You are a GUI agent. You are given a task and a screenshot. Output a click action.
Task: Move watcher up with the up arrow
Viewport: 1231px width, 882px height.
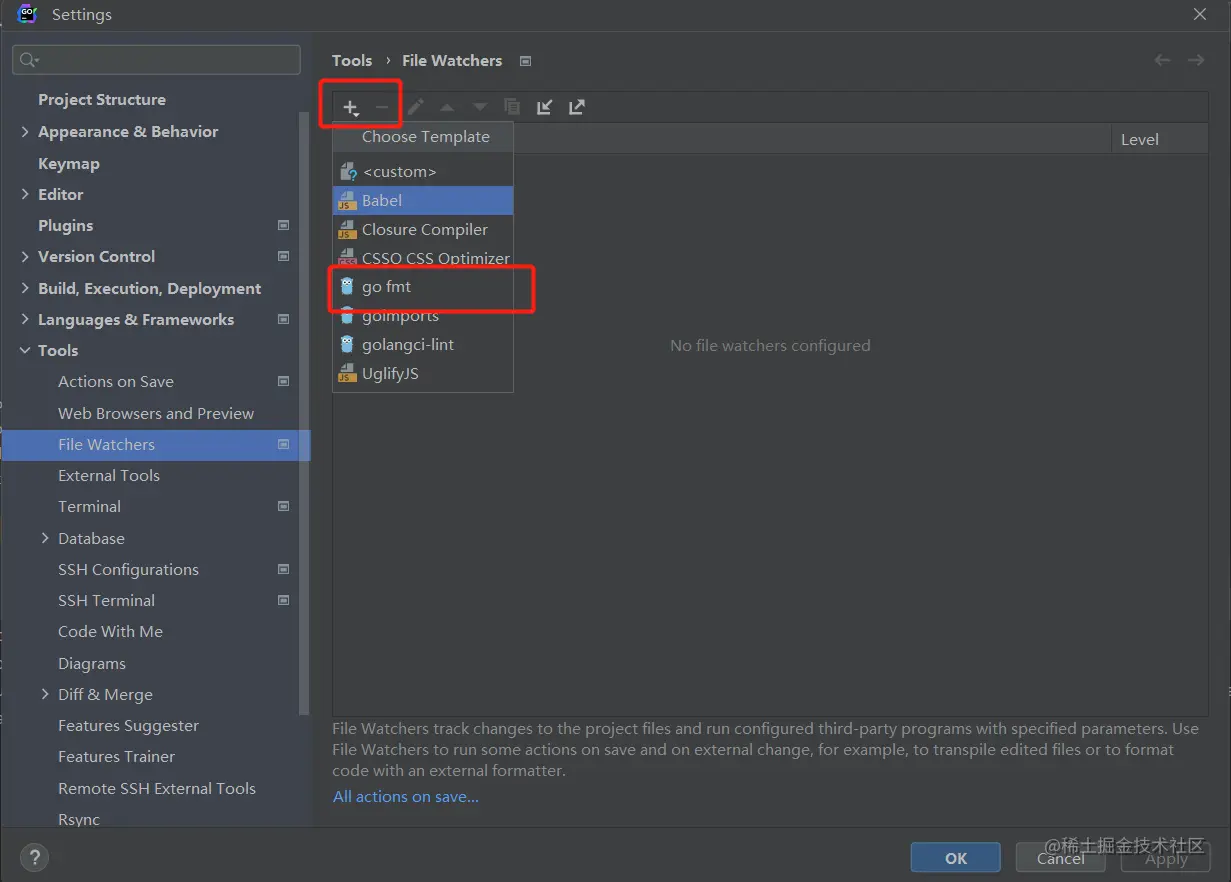coord(447,107)
